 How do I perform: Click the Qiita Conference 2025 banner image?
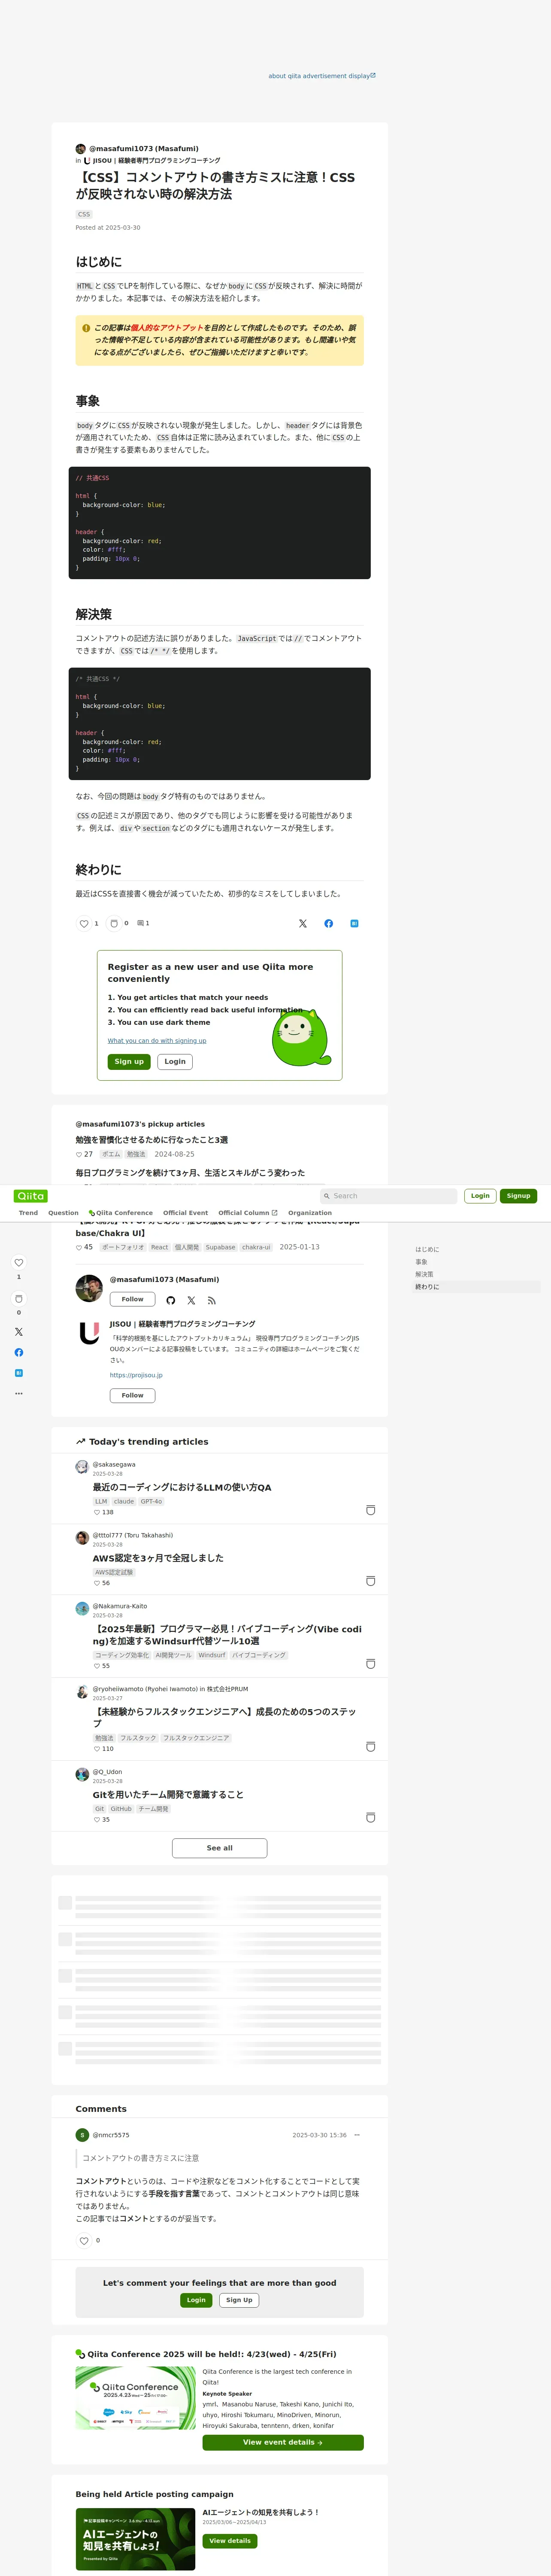[136, 2398]
